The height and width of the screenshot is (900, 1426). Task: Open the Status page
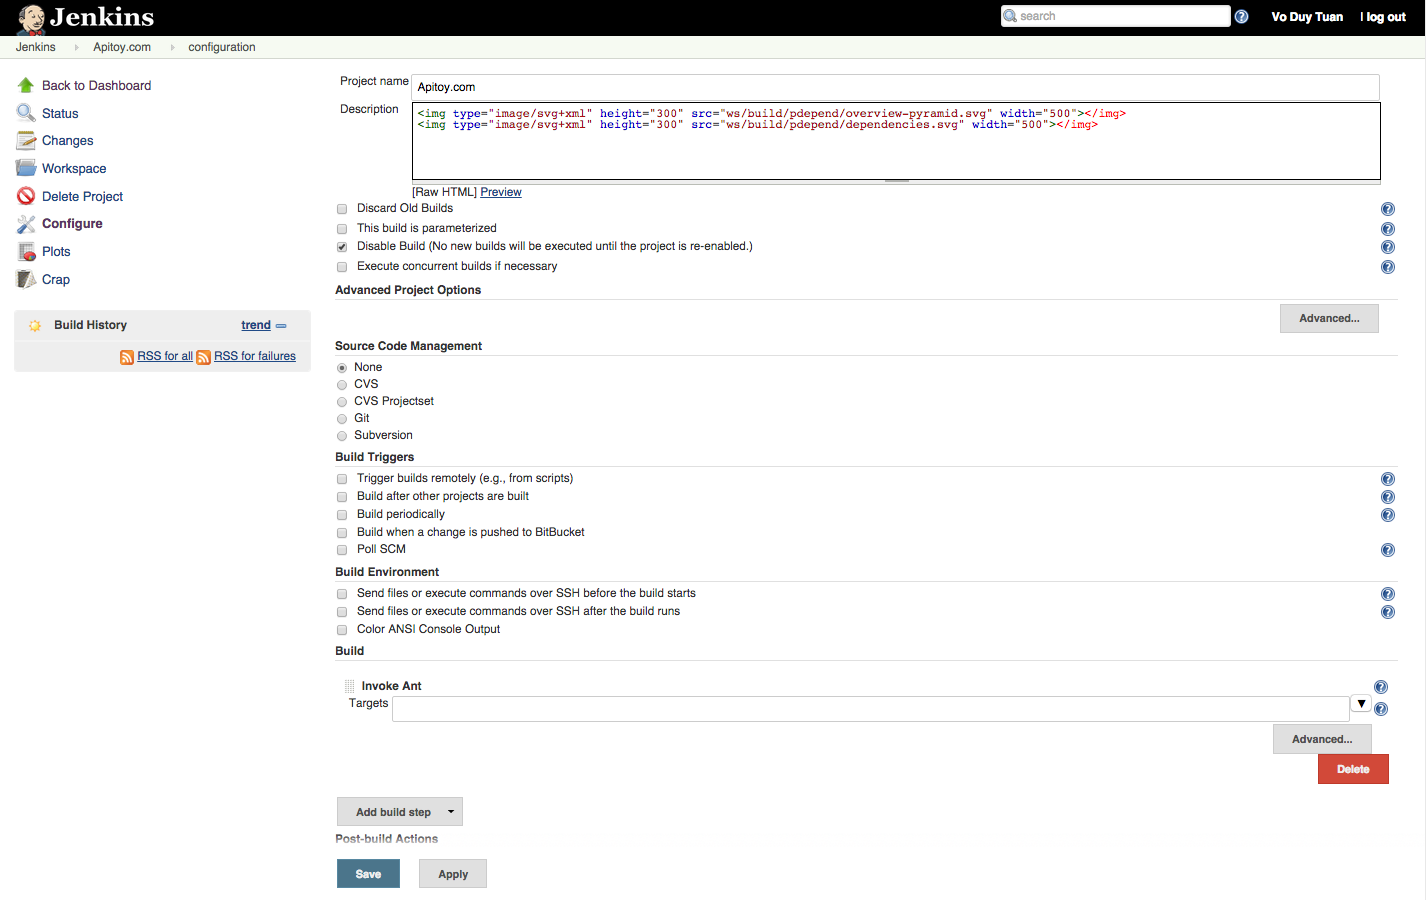coord(60,114)
